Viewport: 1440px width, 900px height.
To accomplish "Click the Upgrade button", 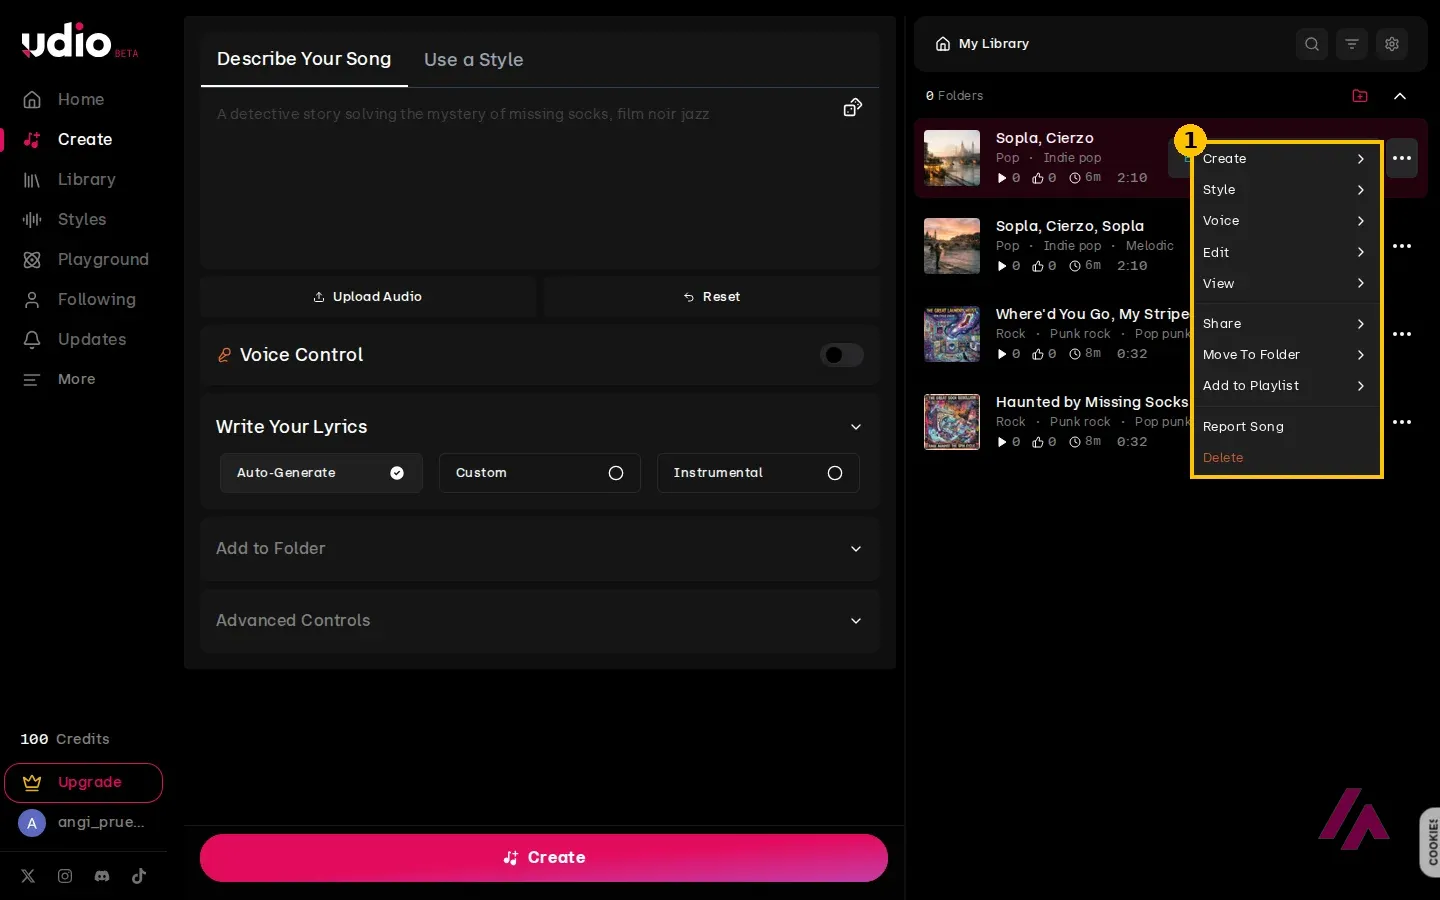I will [x=84, y=783].
